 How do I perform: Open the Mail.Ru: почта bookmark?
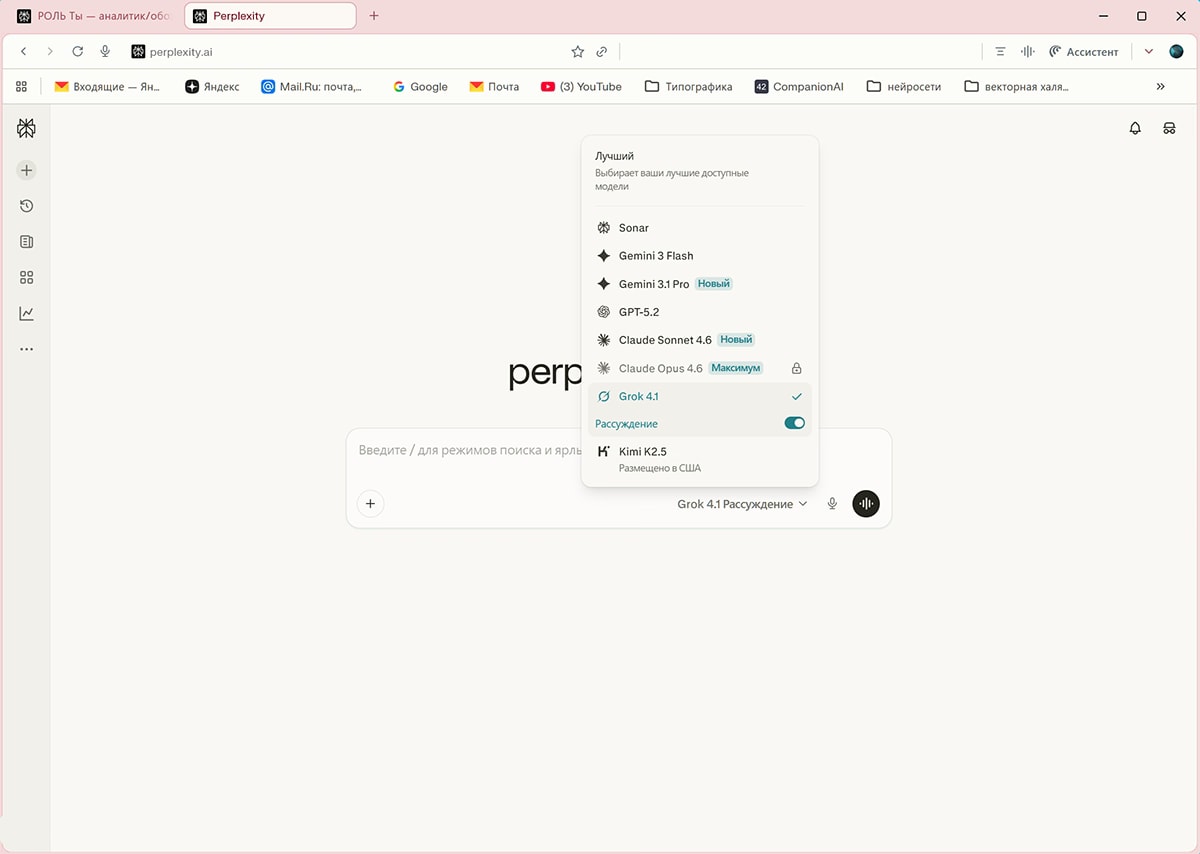311,87
